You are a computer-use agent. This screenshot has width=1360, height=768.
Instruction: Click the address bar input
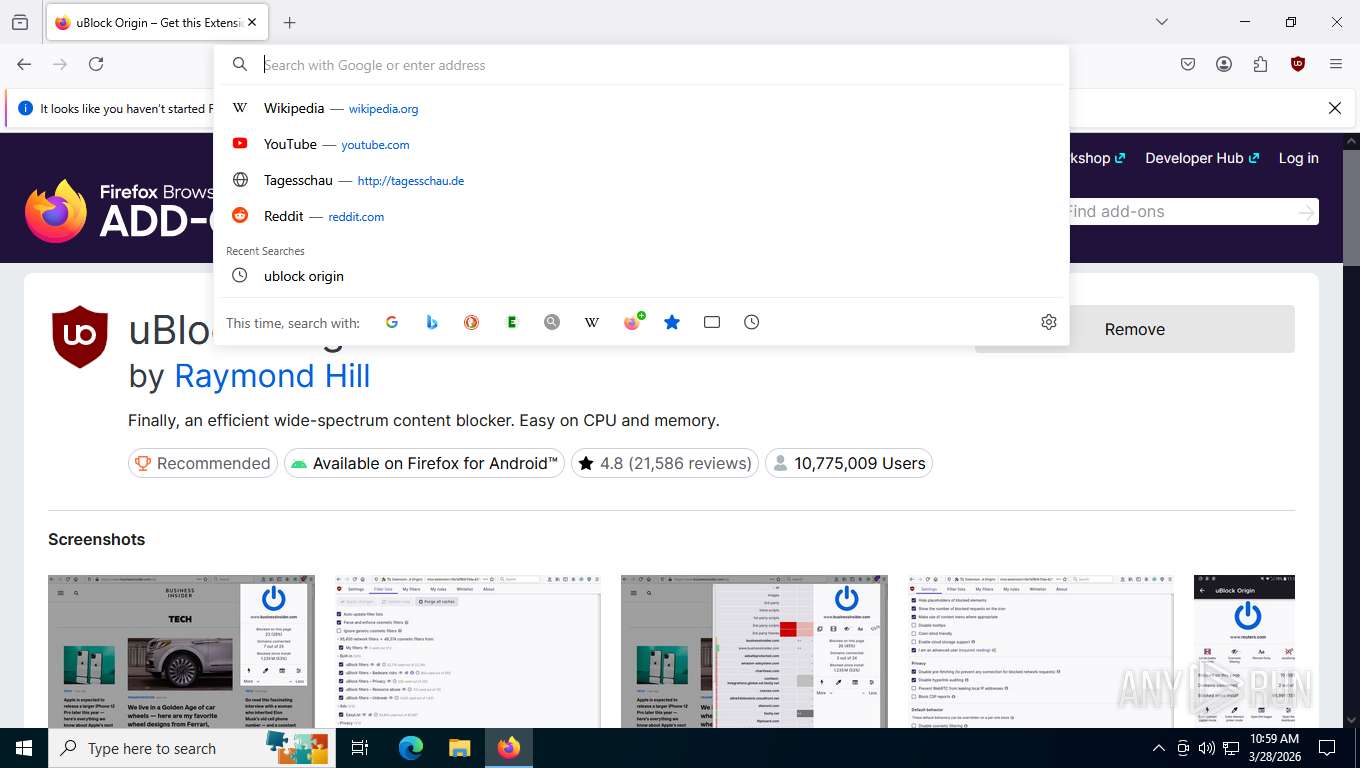click(660, 65)
